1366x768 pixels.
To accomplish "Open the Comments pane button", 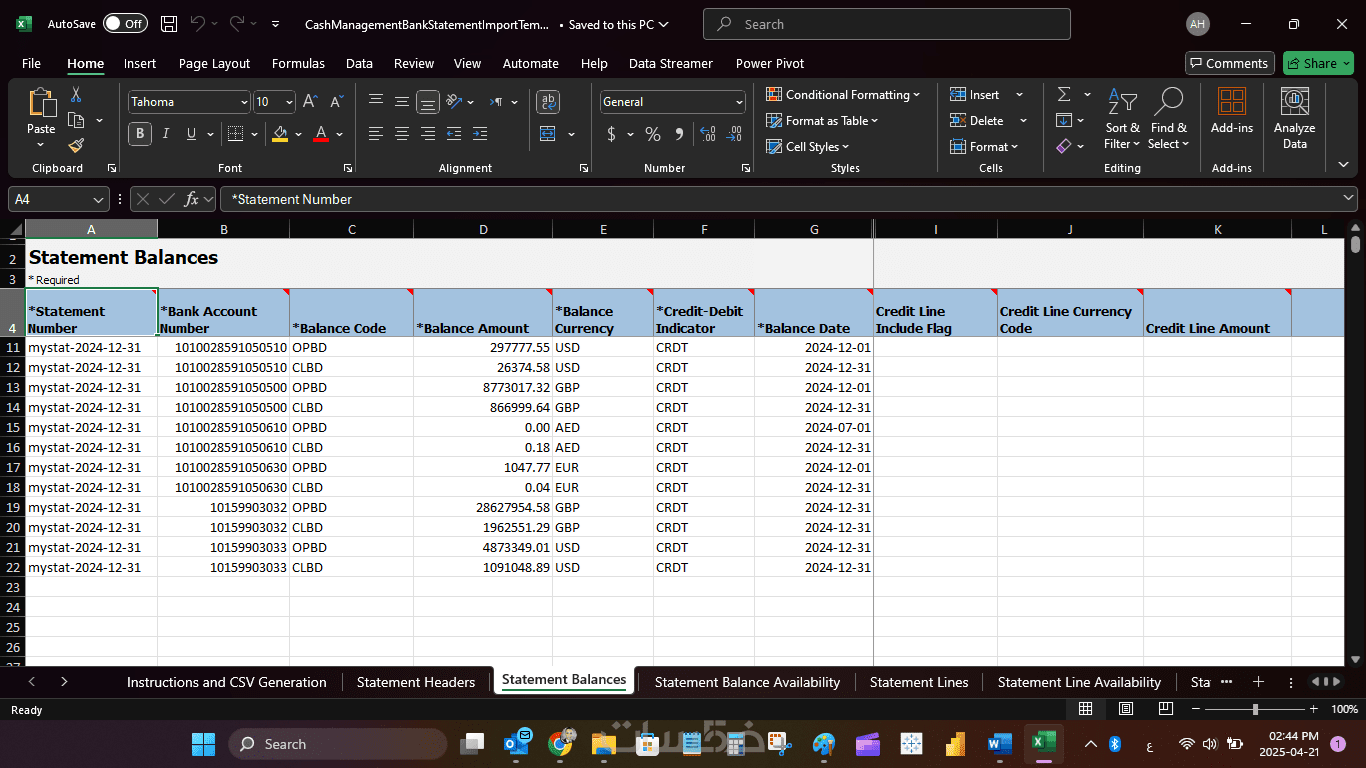I will (1229, 63).
